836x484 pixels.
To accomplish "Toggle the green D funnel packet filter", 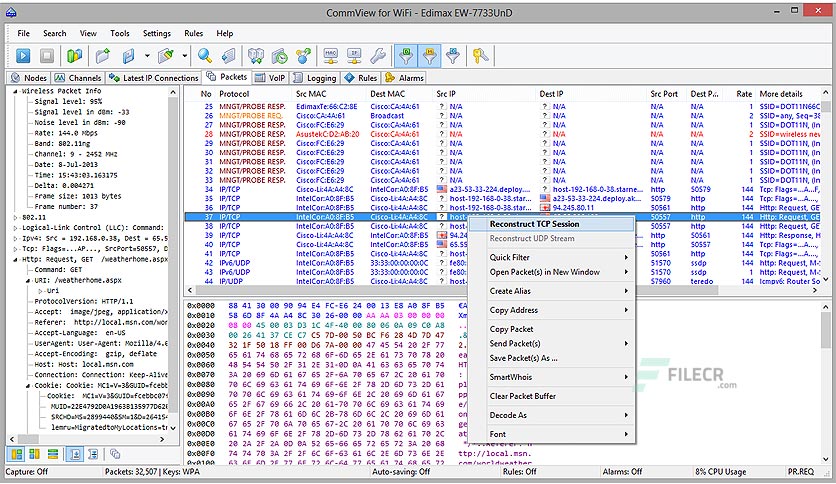I will click(x=406, y=55).
